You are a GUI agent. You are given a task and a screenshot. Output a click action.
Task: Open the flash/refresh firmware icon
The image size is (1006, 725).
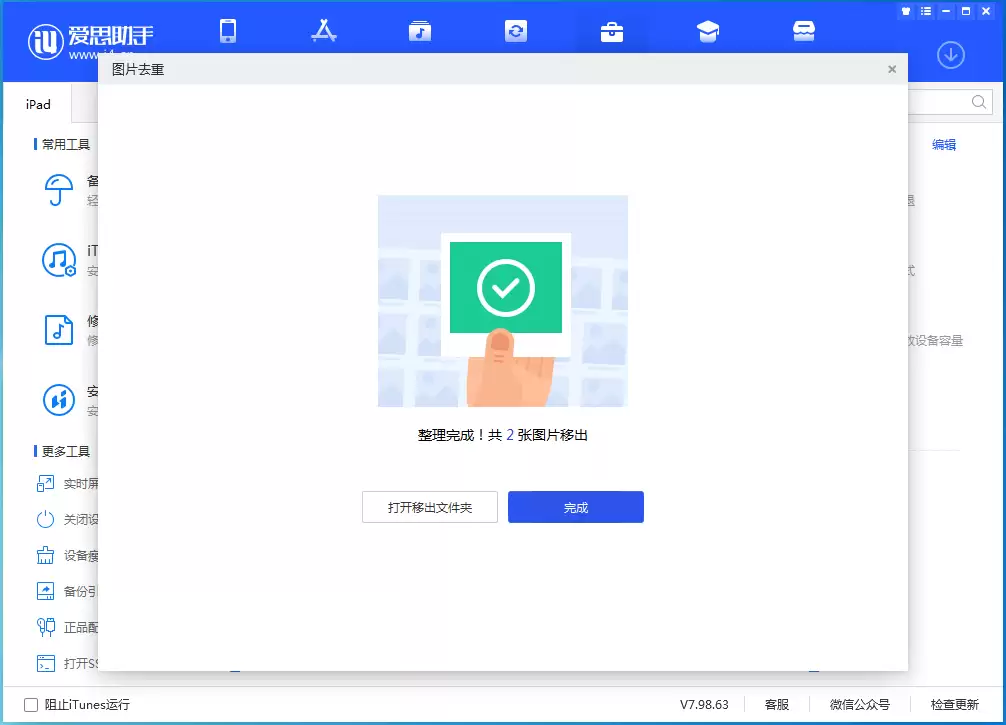(516, 31)
